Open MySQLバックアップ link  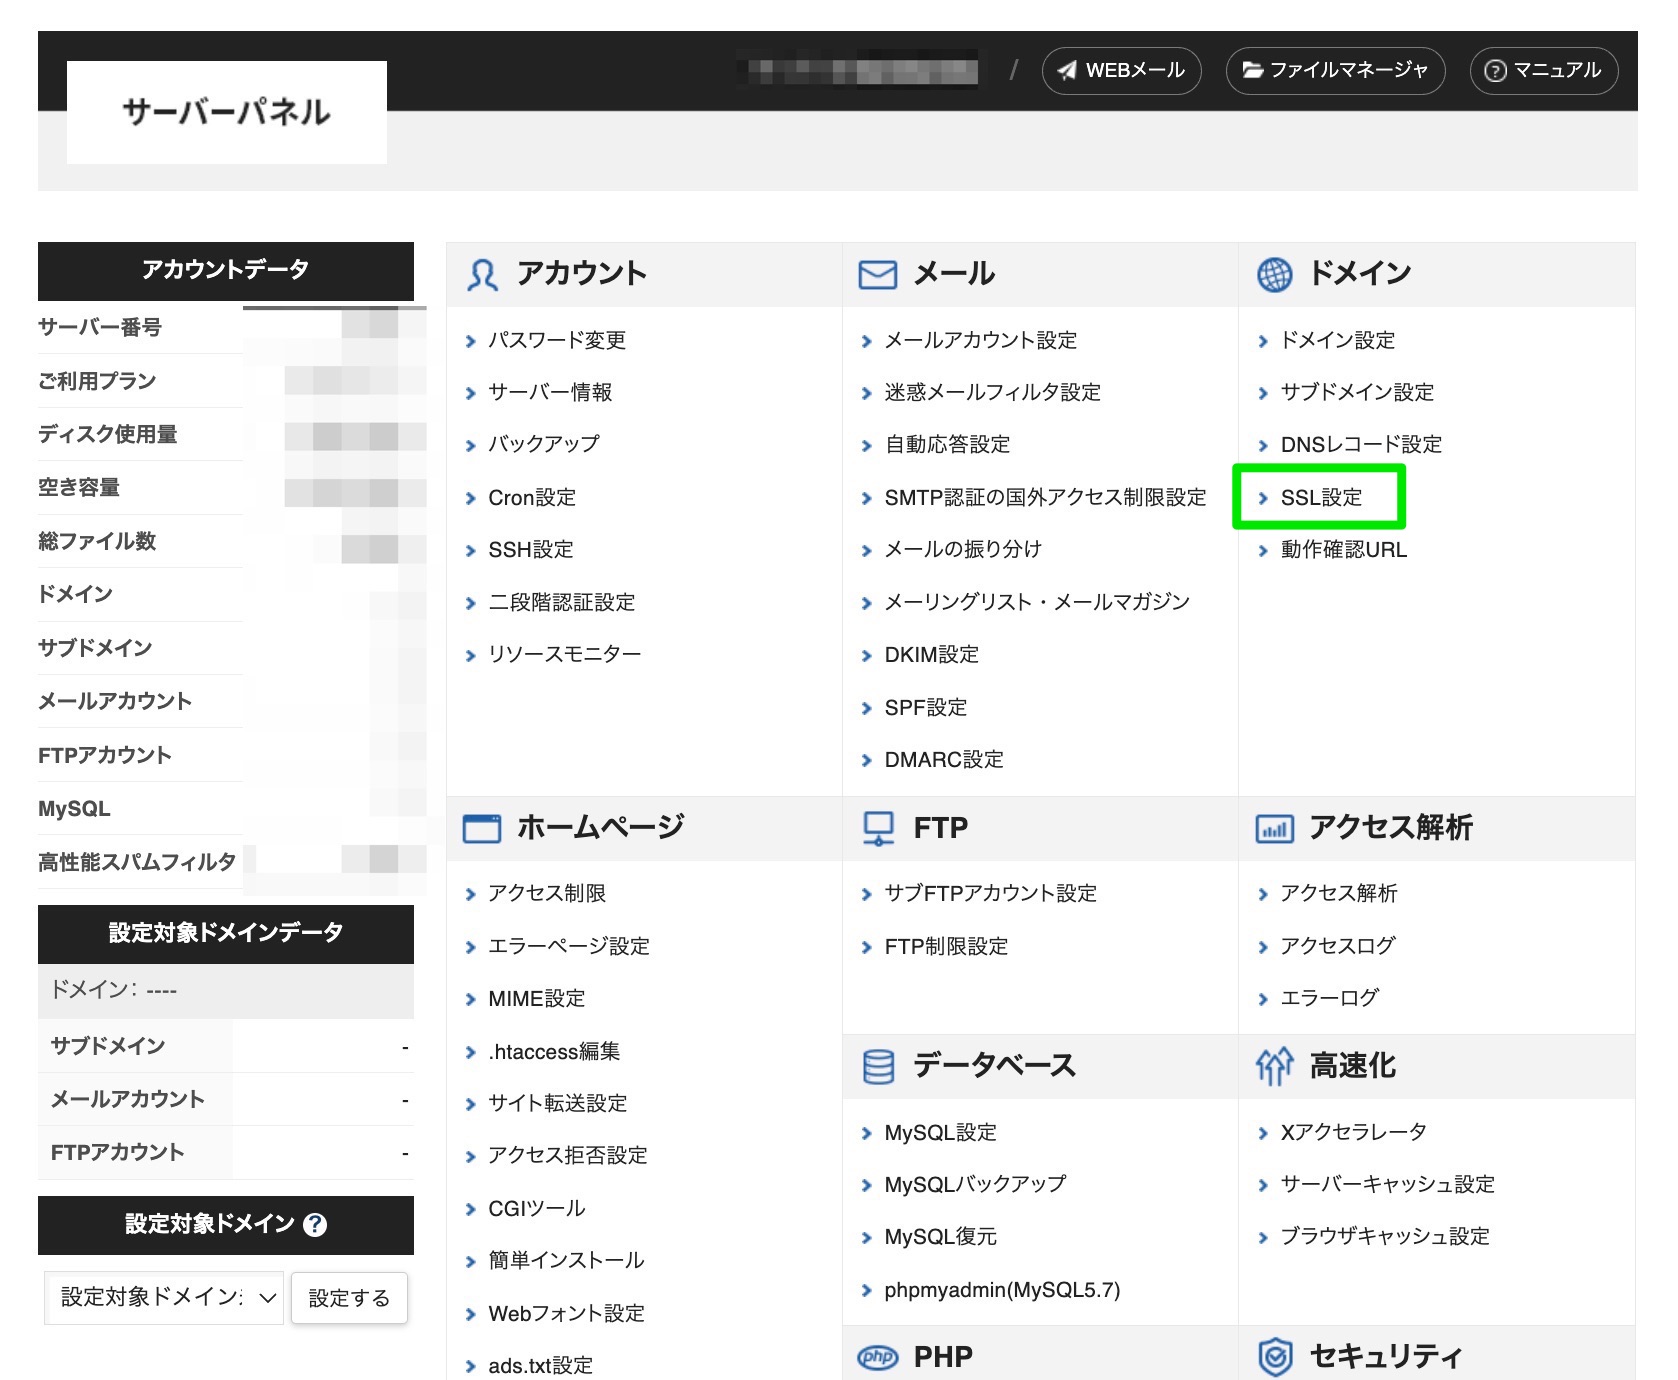(976, 1184)
